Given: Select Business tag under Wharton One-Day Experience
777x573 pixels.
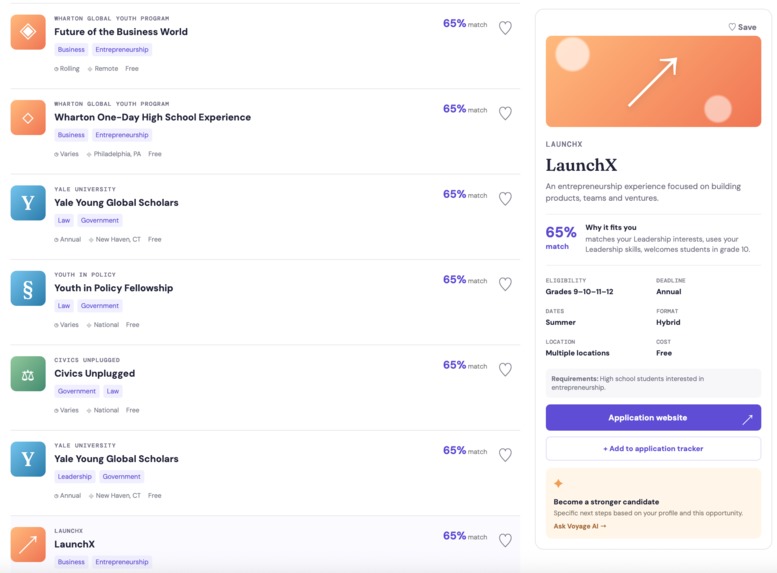Looking at the screenshot, I should [x=71, y=135].
